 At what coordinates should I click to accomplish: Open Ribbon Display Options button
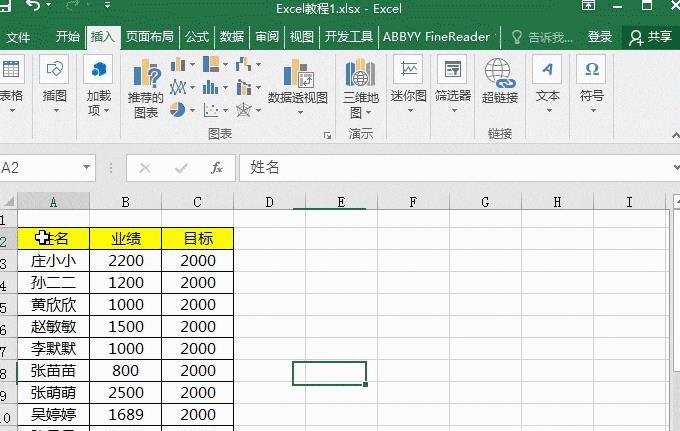pos(588,5)
